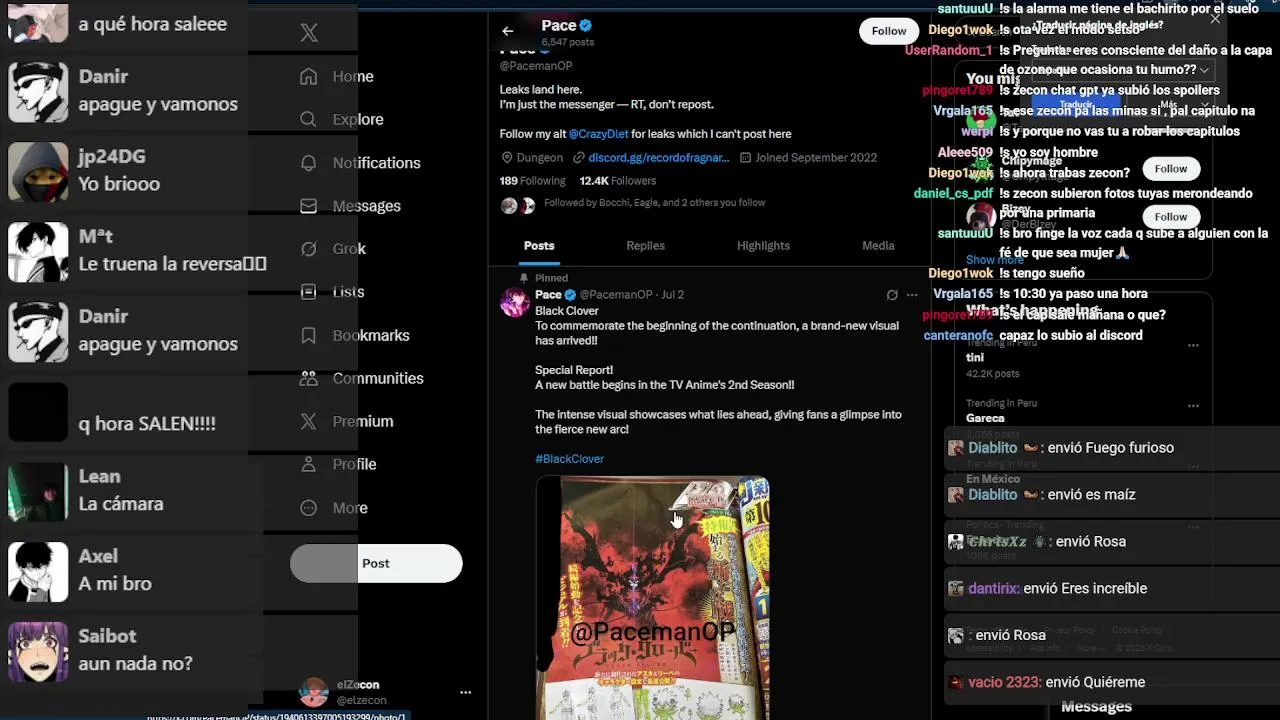This screenshot has height=720, width=1280.
Task: Click the Post button
Action: tap(376, 563)
